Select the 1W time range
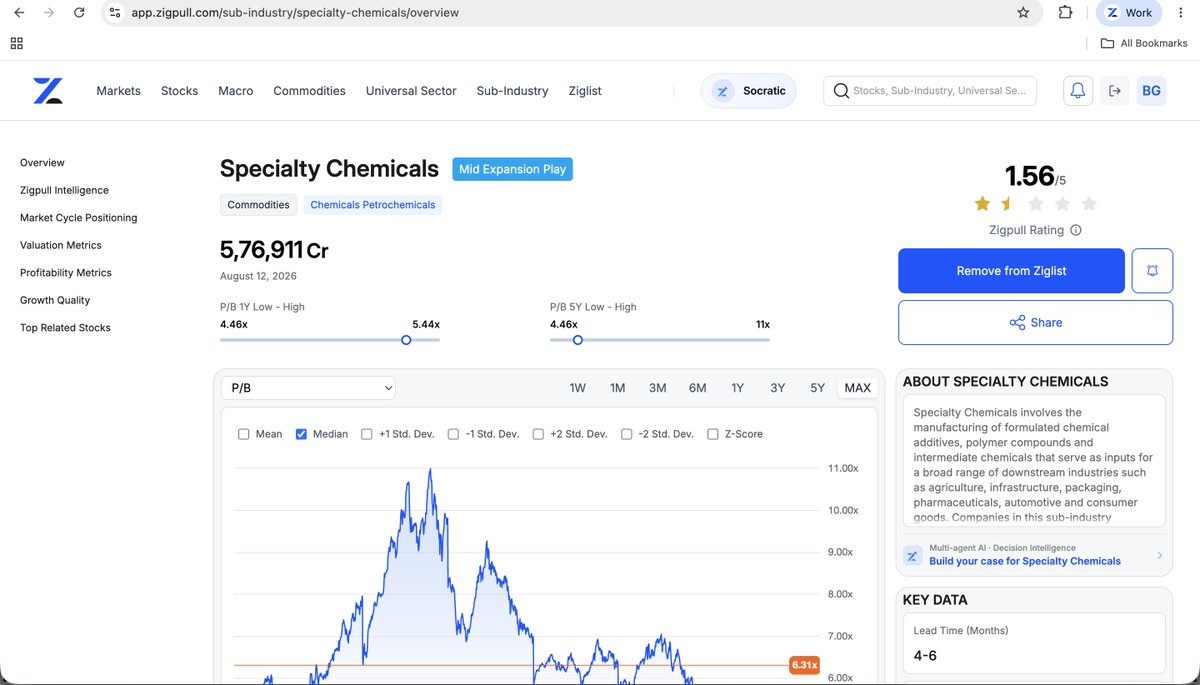 (x=577, y=388)
